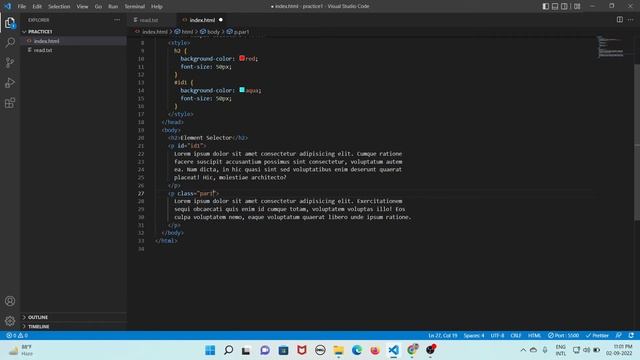
Task: Click the notifications bell in the status bar
Action: pos(631,335)
